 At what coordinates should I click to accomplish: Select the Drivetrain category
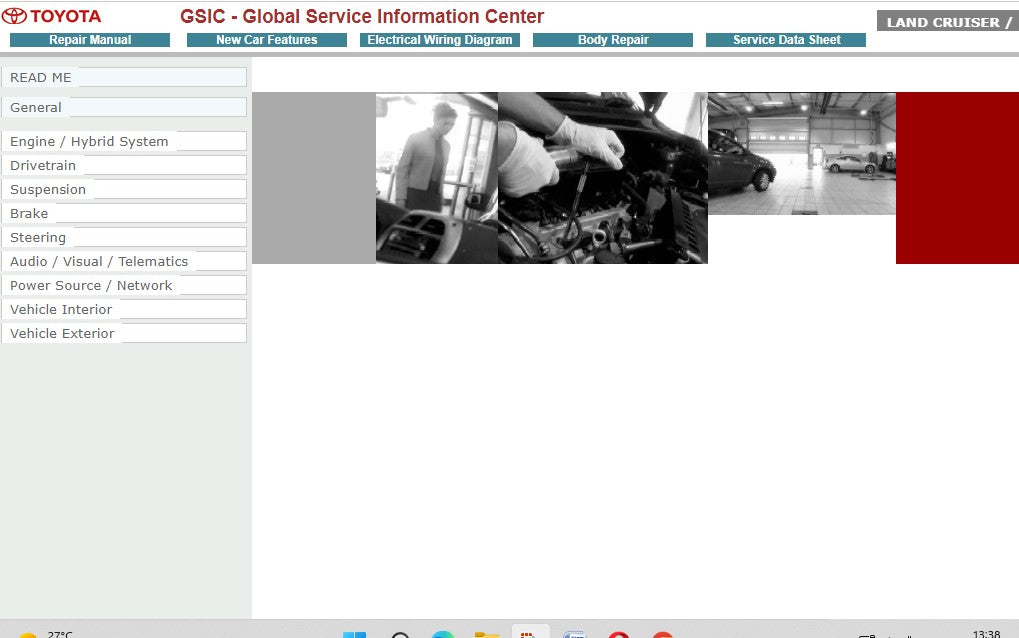(124, 165)
